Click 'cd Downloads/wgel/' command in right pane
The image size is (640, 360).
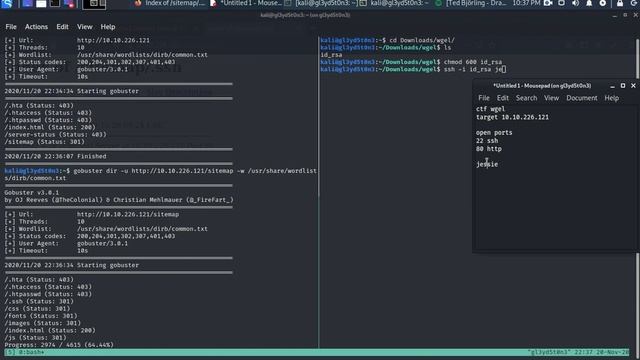422,40
